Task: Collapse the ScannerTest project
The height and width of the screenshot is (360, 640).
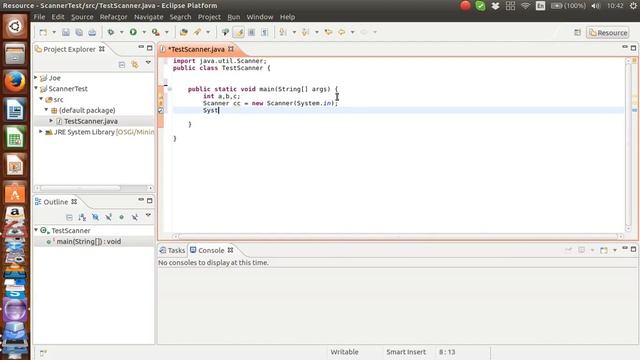Action: 36,88
